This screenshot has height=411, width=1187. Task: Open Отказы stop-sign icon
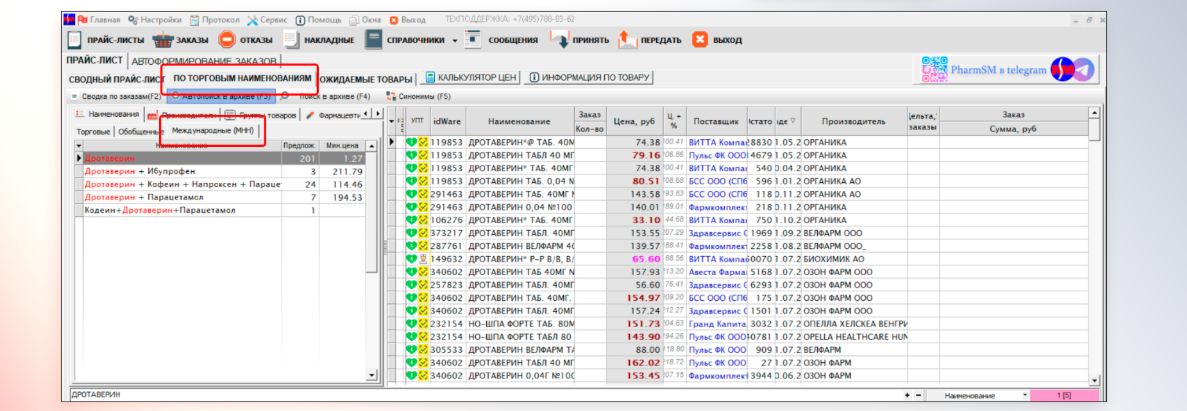click(227, 40)
